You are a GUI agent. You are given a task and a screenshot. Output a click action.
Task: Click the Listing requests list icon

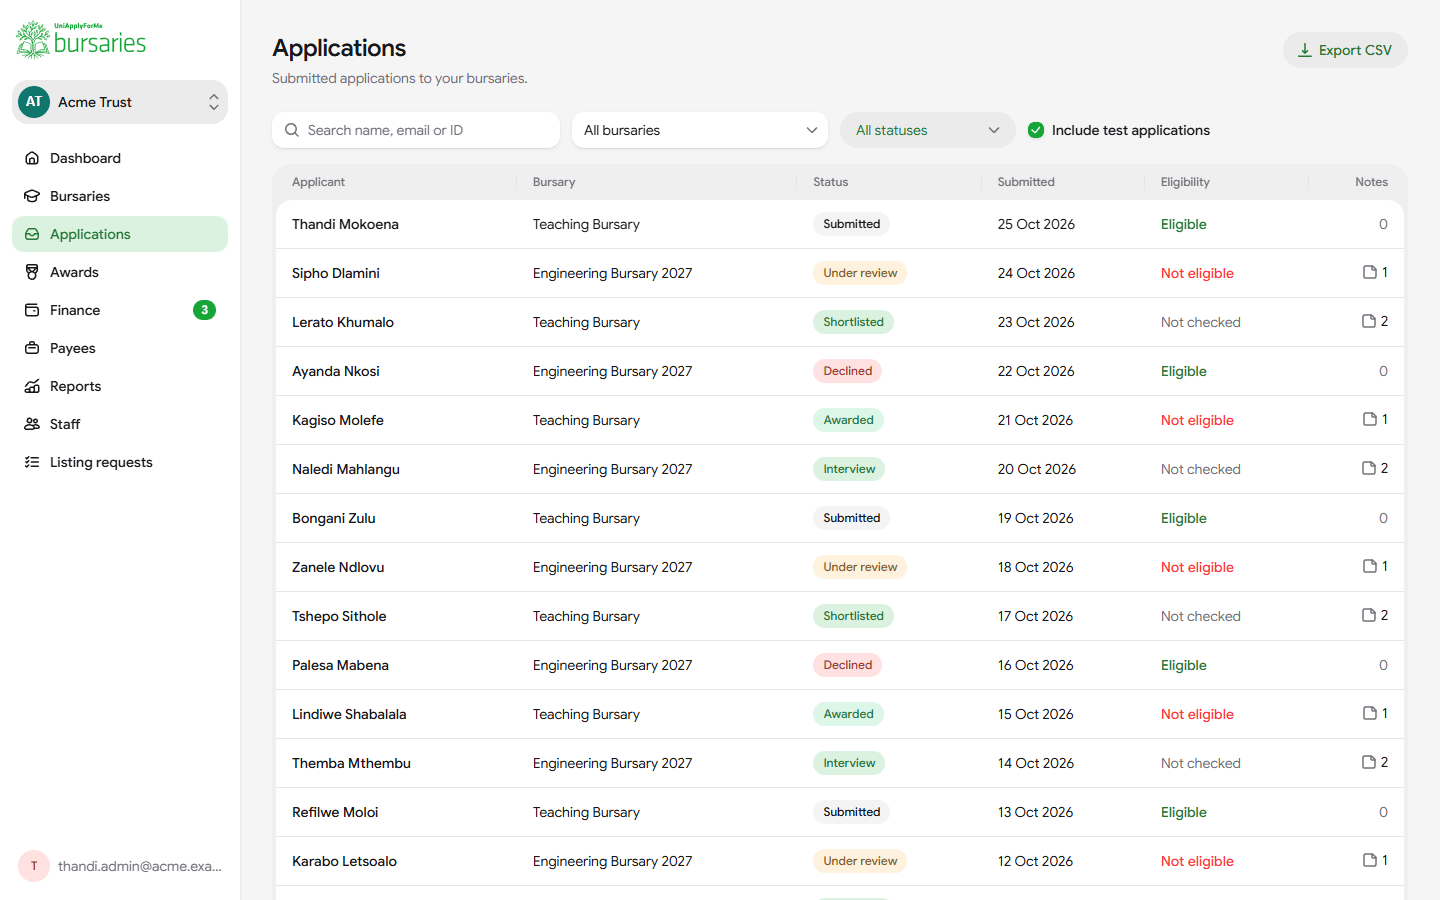point(32,462)
